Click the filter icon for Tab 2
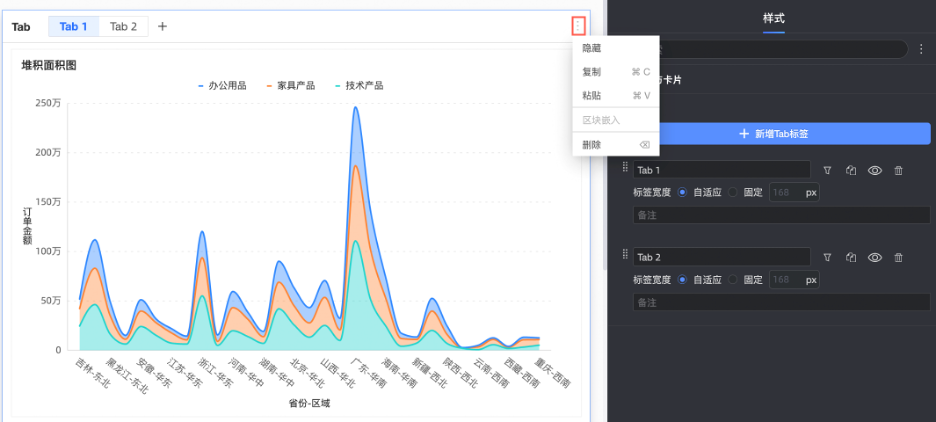This screenshot has height=422, width=936. [x=827, y=257]
